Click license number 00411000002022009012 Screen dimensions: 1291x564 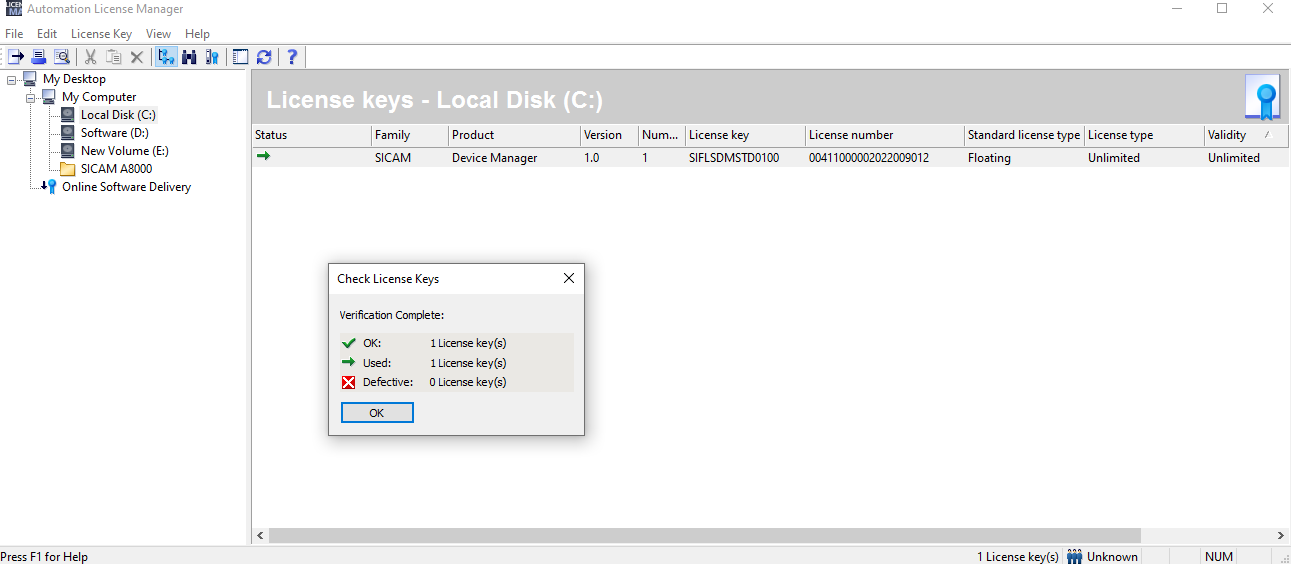pyautogui.click(x=869, y=158)
